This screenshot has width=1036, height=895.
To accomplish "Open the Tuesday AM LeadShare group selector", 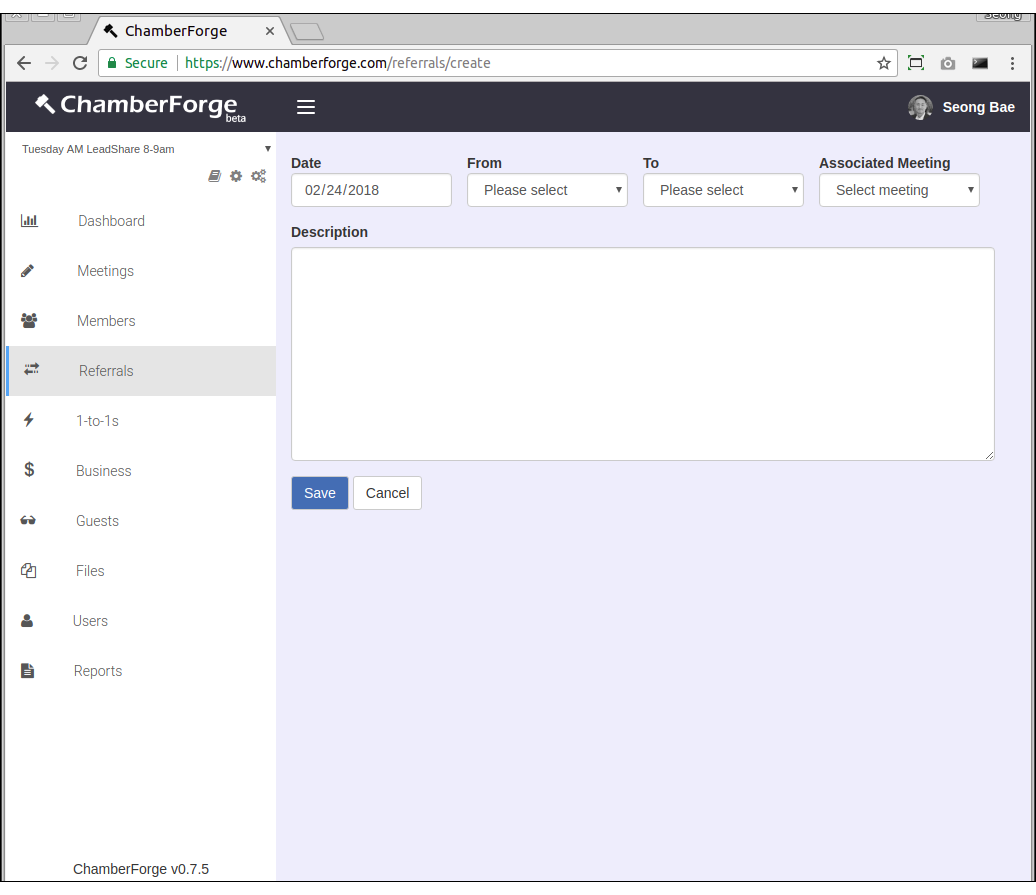I will tap(146, 149).
